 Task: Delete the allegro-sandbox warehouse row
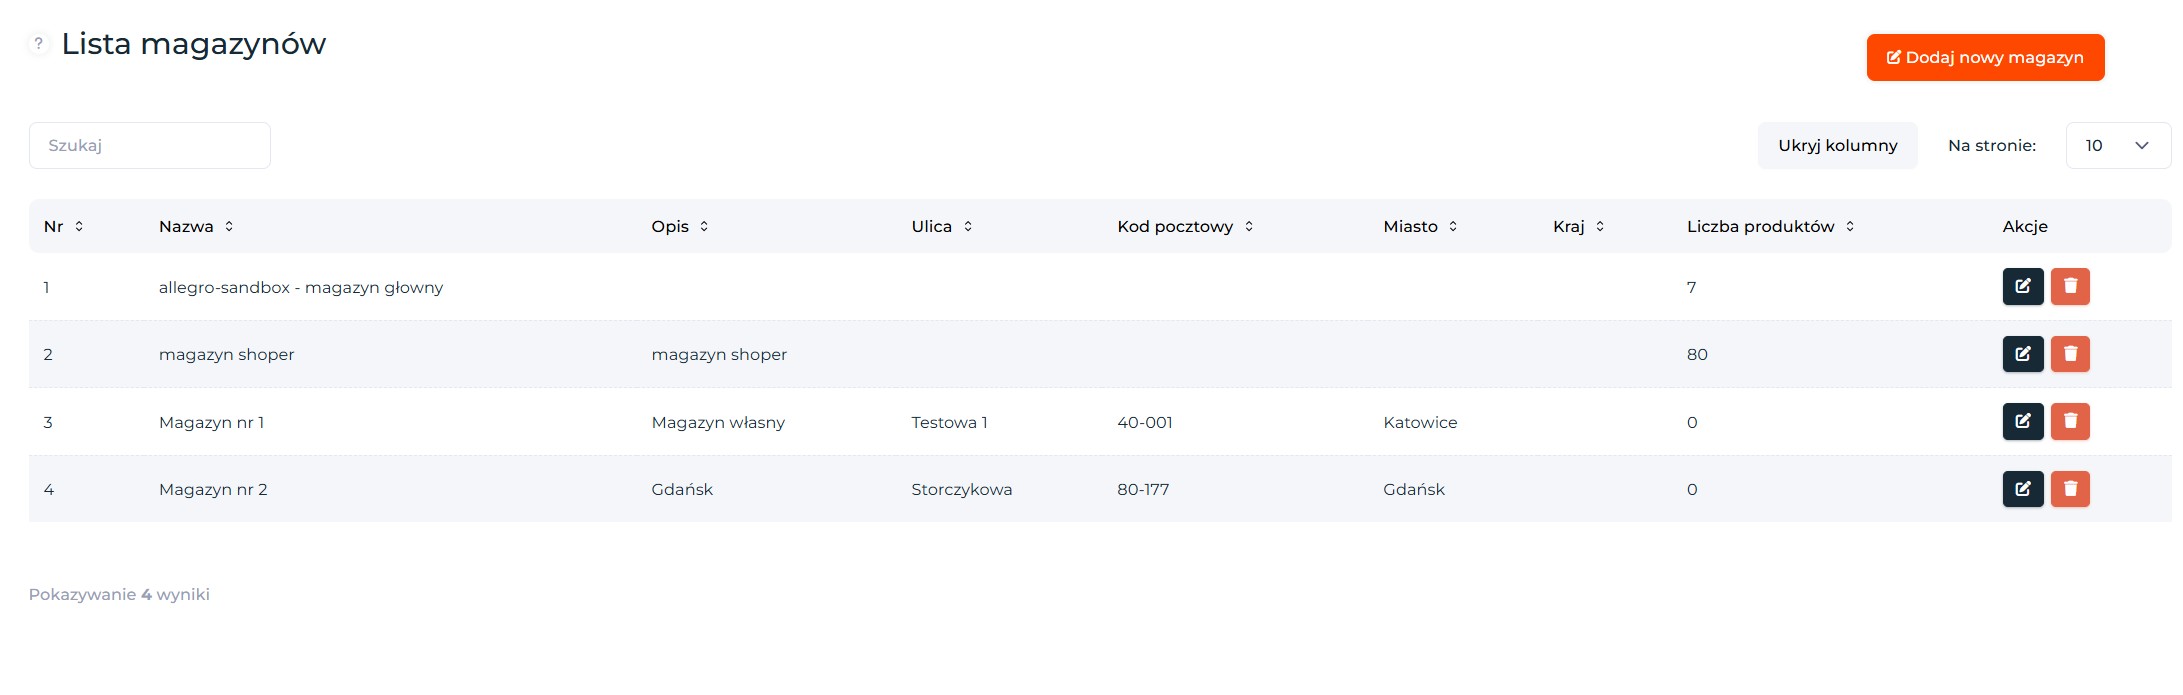click(x=2070, y=286)
